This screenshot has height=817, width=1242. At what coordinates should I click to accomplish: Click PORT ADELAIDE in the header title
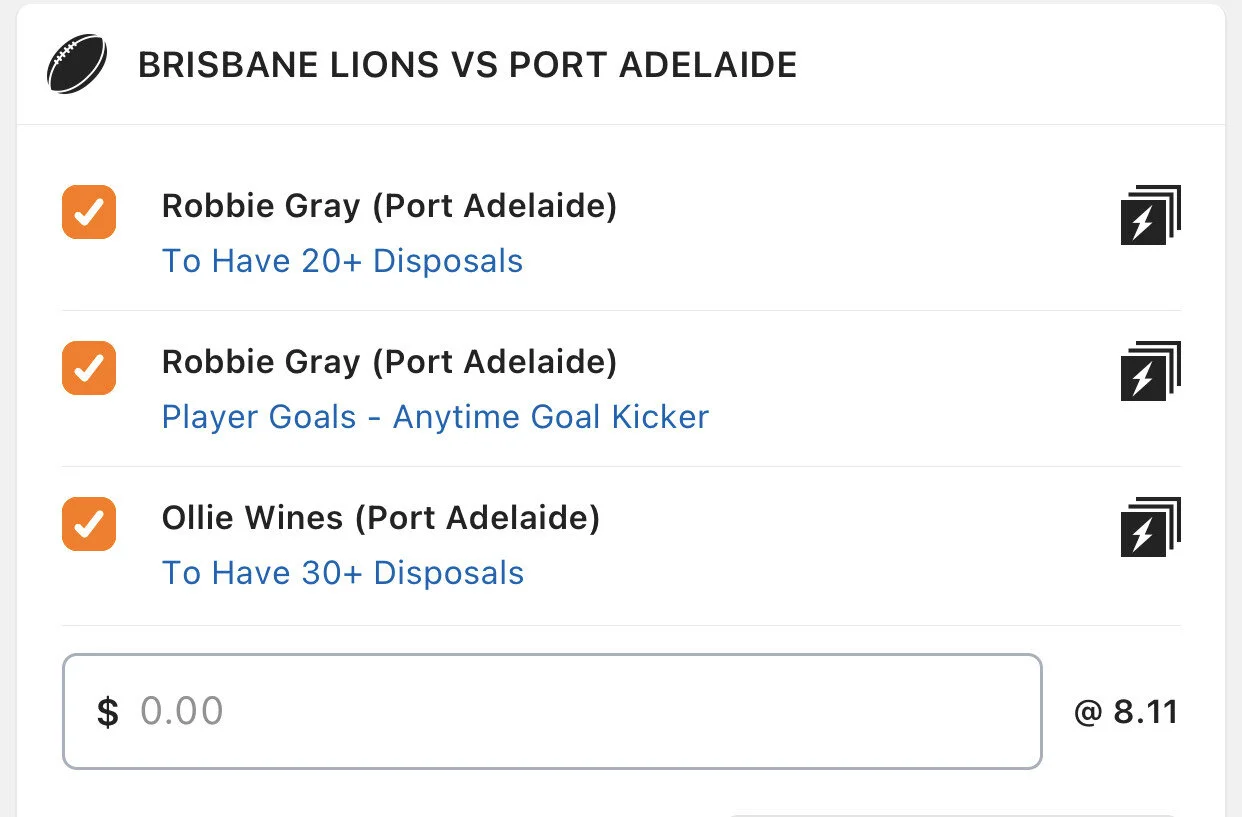pyautogui.click(x=653, y=66)
